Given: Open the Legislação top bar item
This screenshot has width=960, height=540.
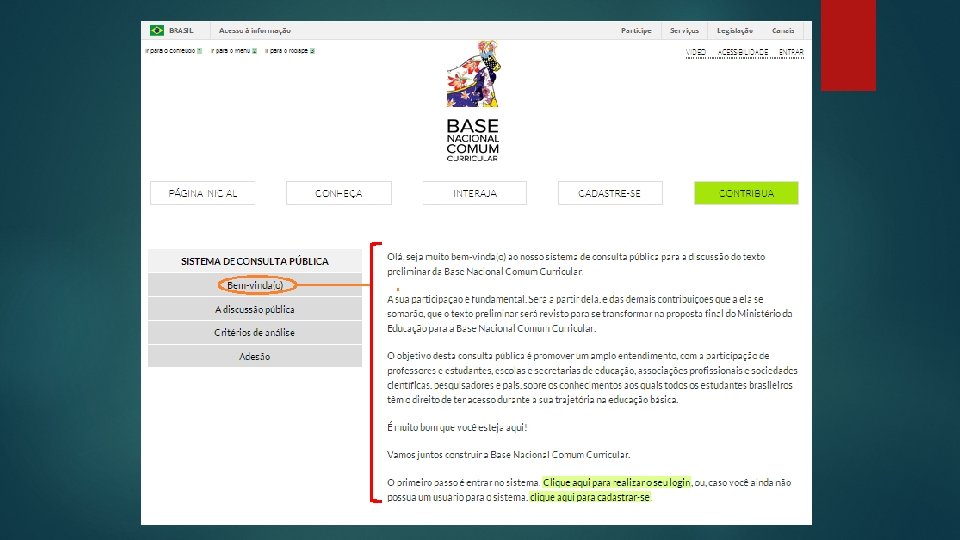Looking at the screenshot, I should [x=735, y=30].
